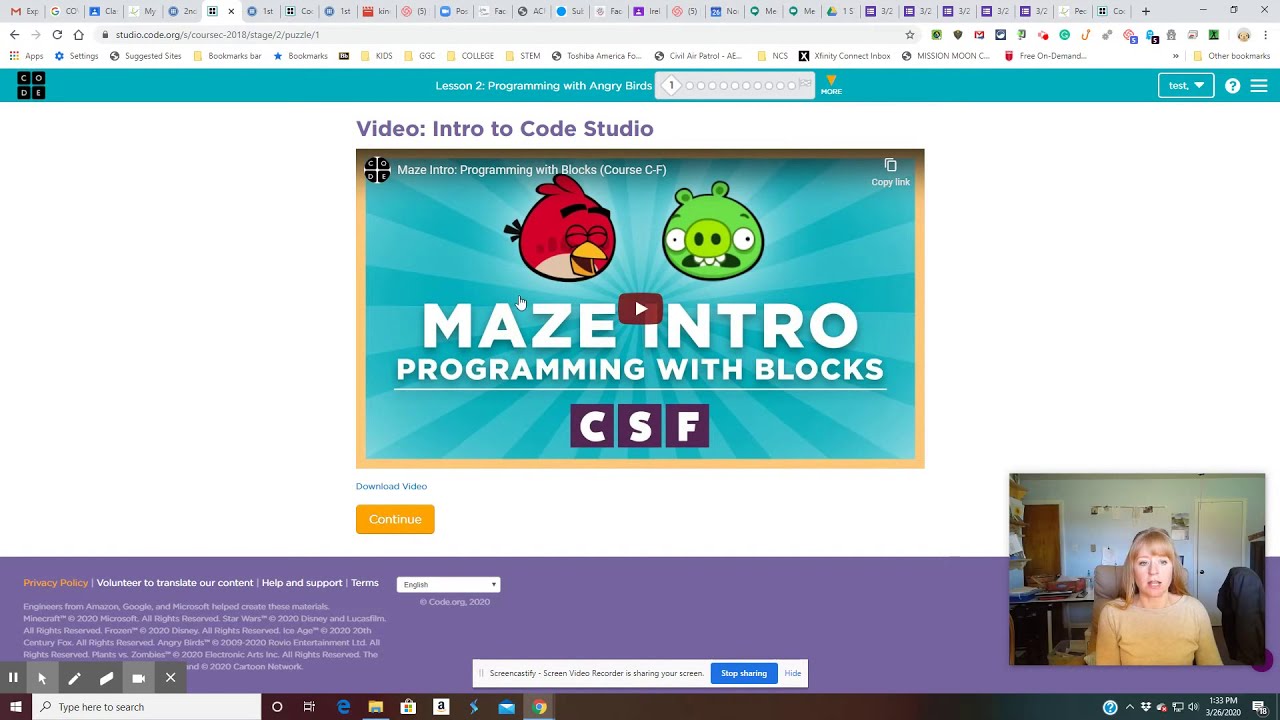Open the Download Video link
1280x720 pixels.
point(391,486)
